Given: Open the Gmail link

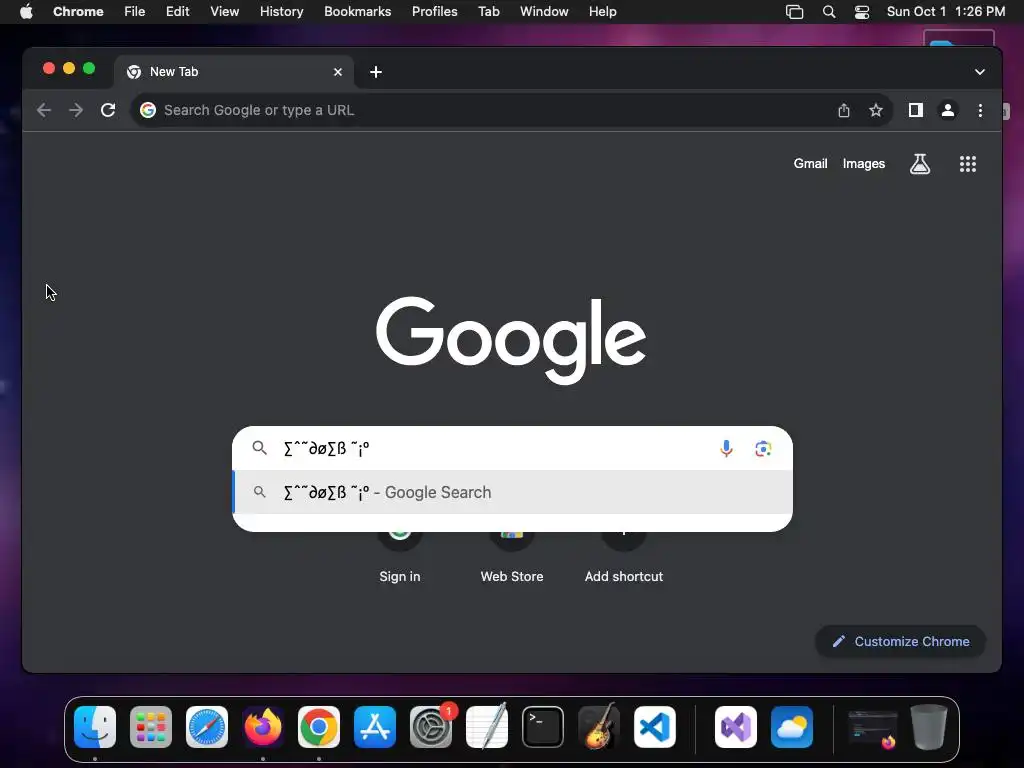Looking at the screenshot, I should (x=810, y=164).
